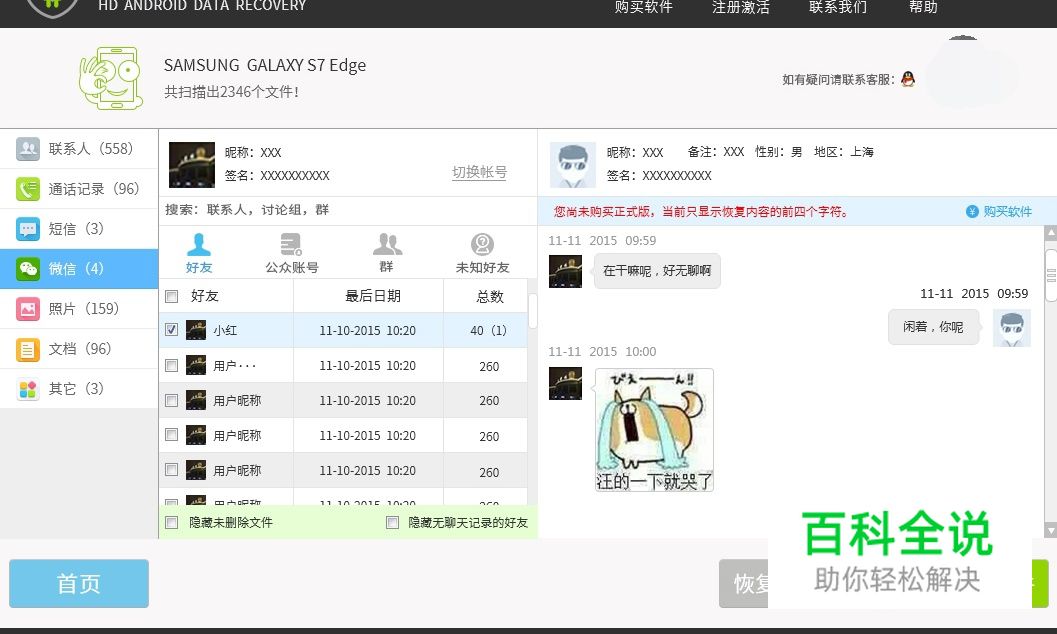Open 注册激活 in top menu
The image size is (1057, 634).
click(740, 7)
